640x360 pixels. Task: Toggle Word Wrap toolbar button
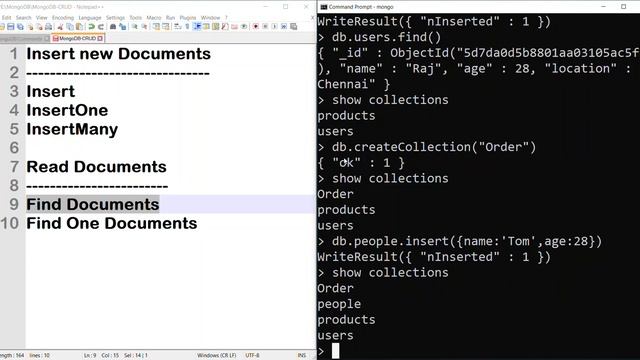click(x=178, y=27)
